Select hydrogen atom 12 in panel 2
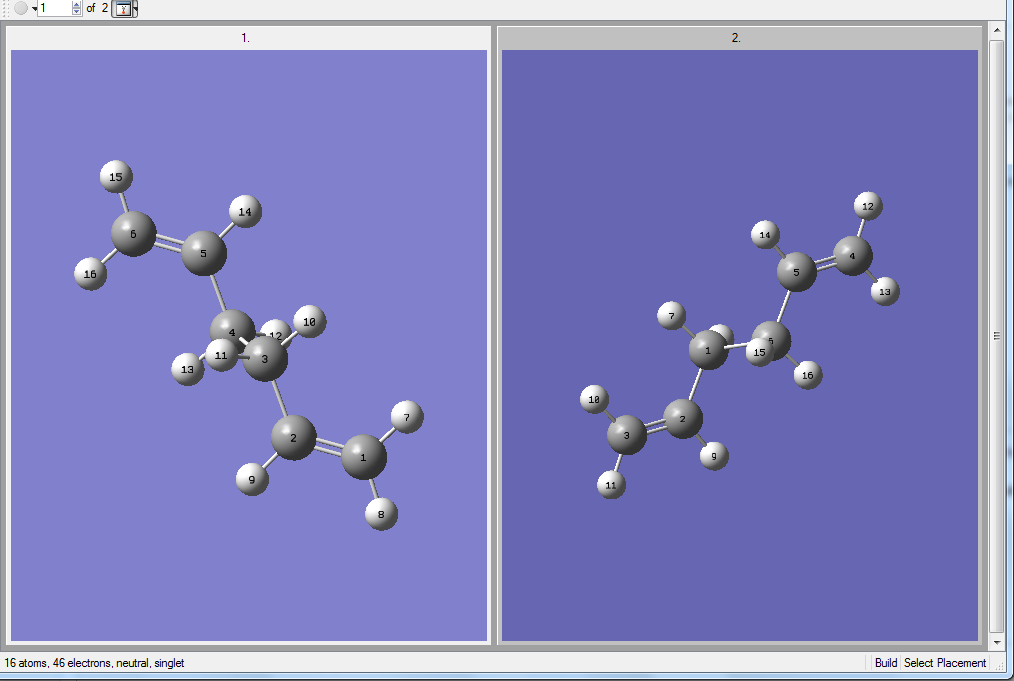Viewport: 1014px width, 681px height. 868,206
